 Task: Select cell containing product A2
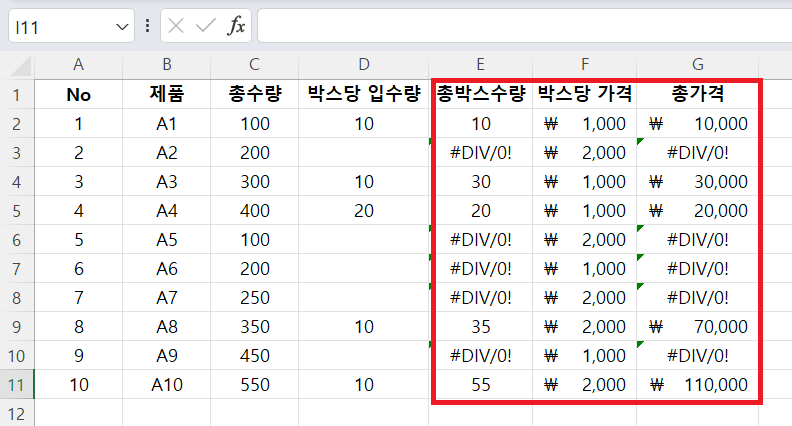[x=167, y=153]
